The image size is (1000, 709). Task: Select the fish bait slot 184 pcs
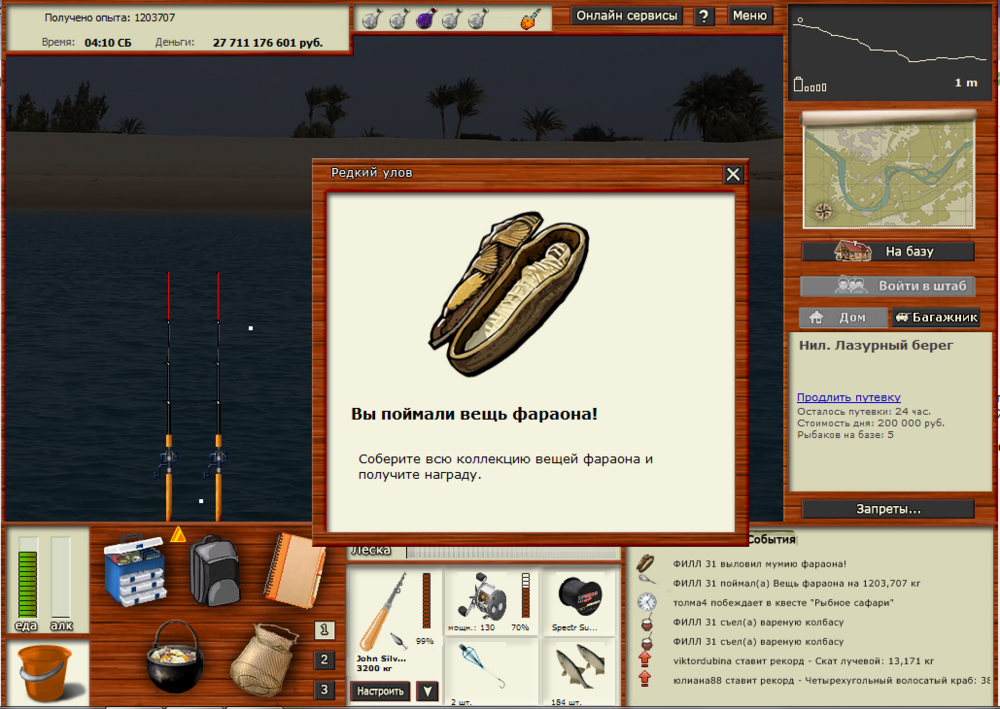pyautogui.click(x=578, y=673)
